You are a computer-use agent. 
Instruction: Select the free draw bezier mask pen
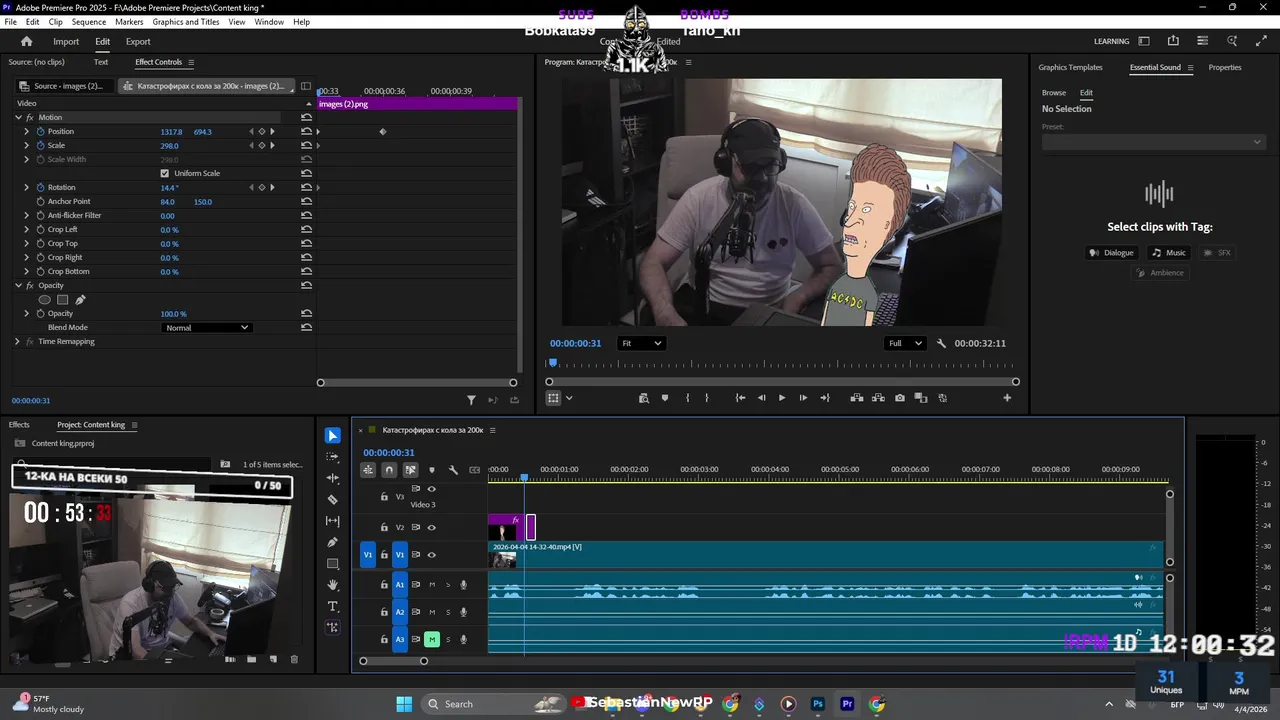(80, 300)
